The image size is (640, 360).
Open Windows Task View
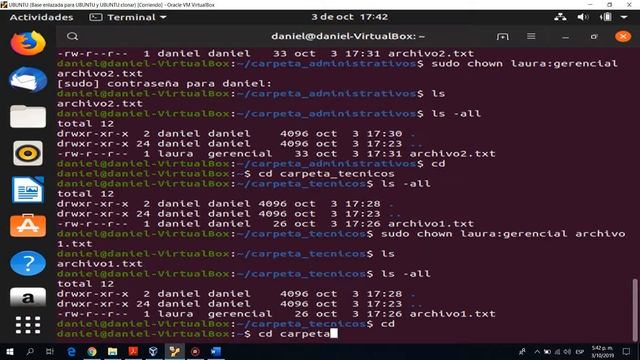coord(50,351)
